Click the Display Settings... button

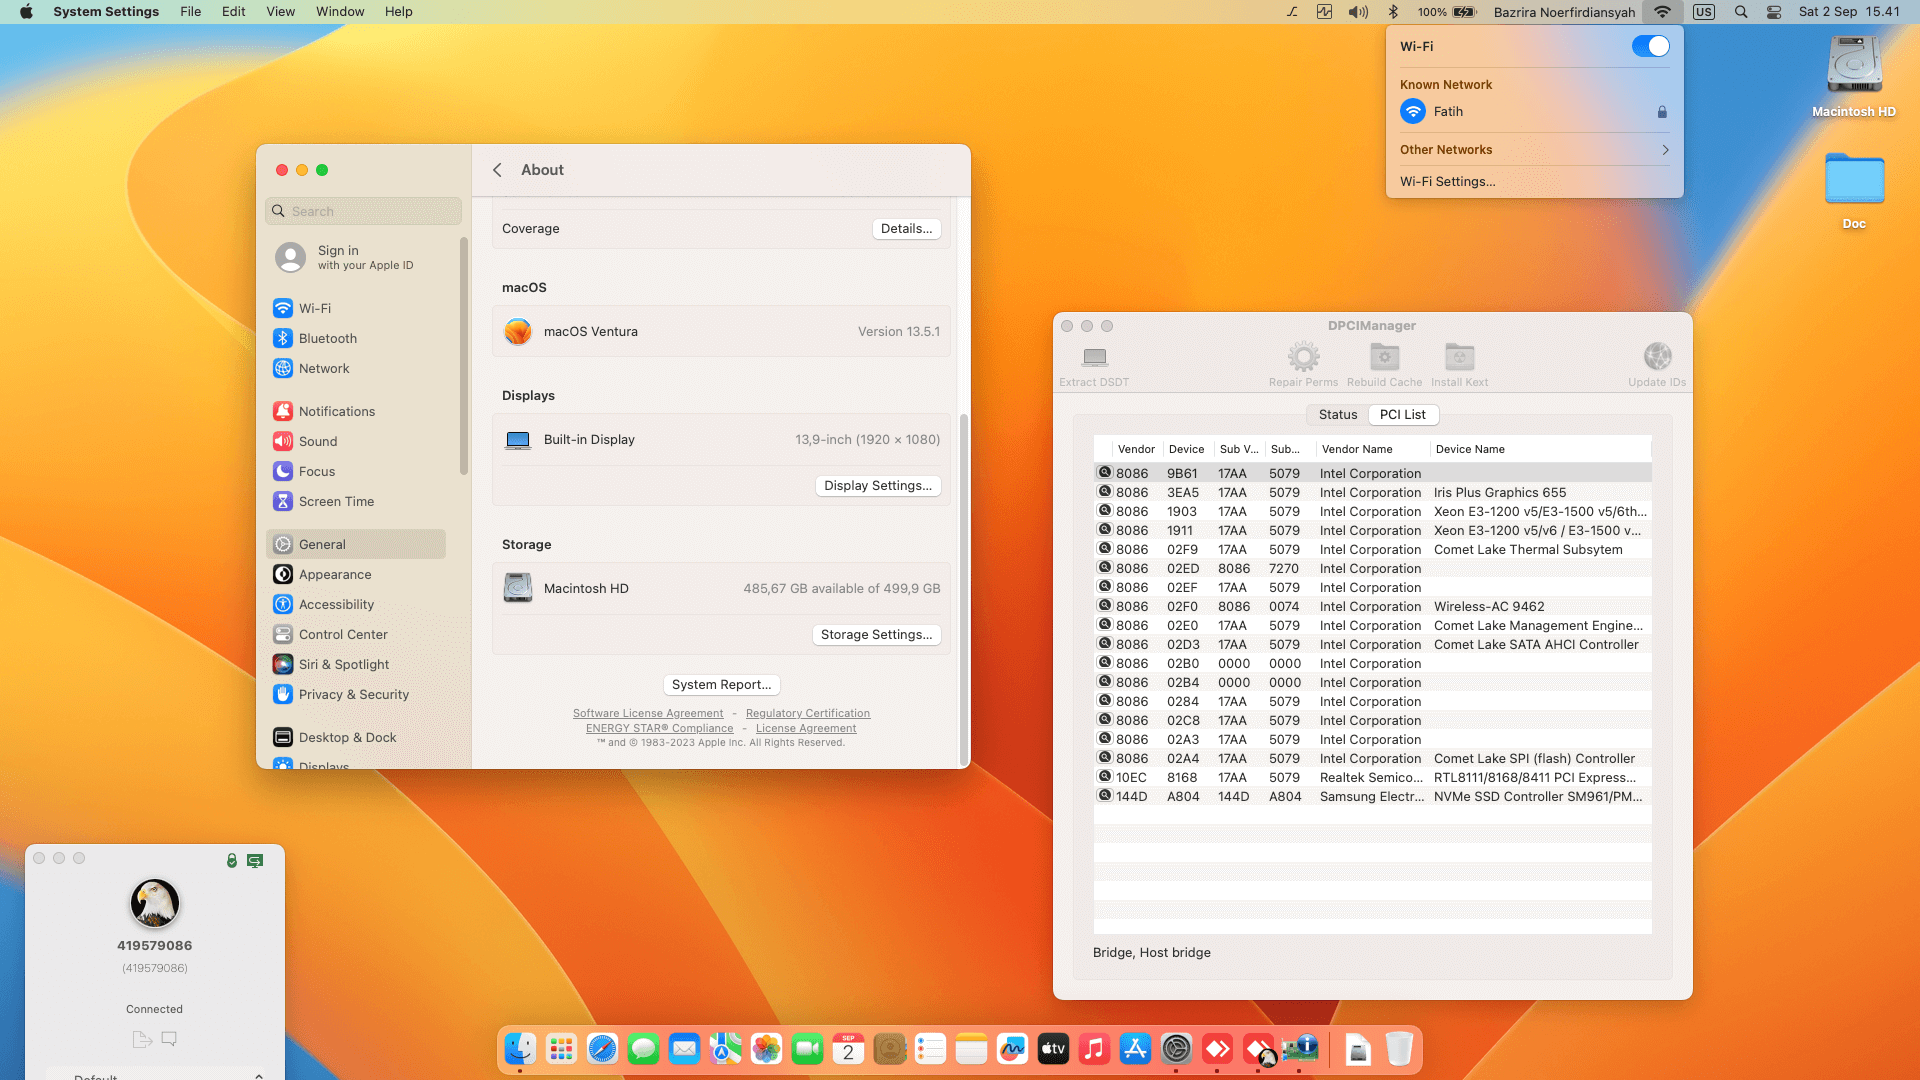point(877,486)
